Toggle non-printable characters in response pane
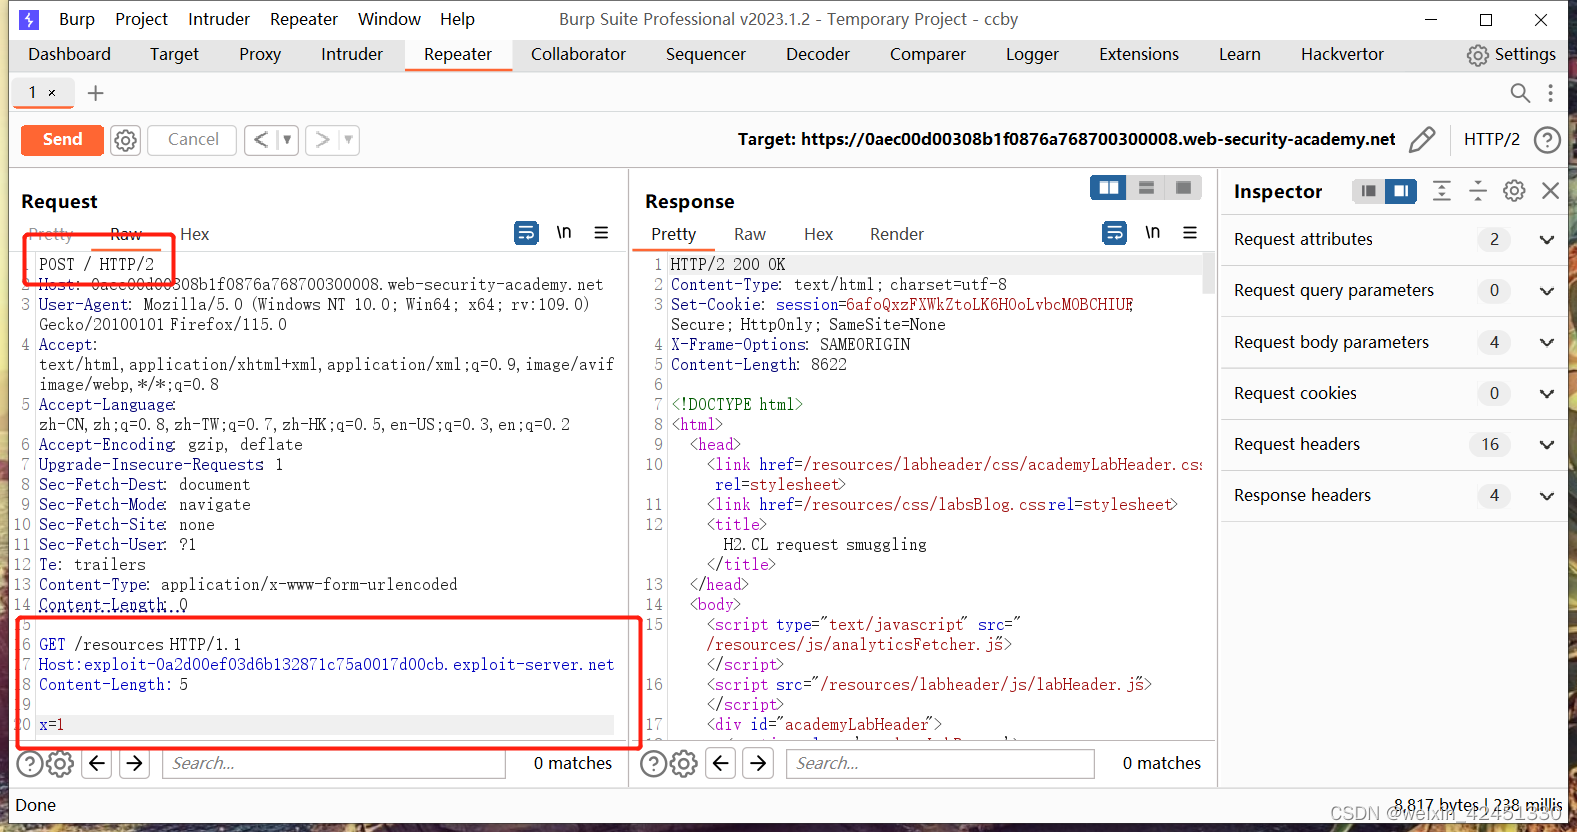This screenshot has height=832, width=1577. 1153,233
